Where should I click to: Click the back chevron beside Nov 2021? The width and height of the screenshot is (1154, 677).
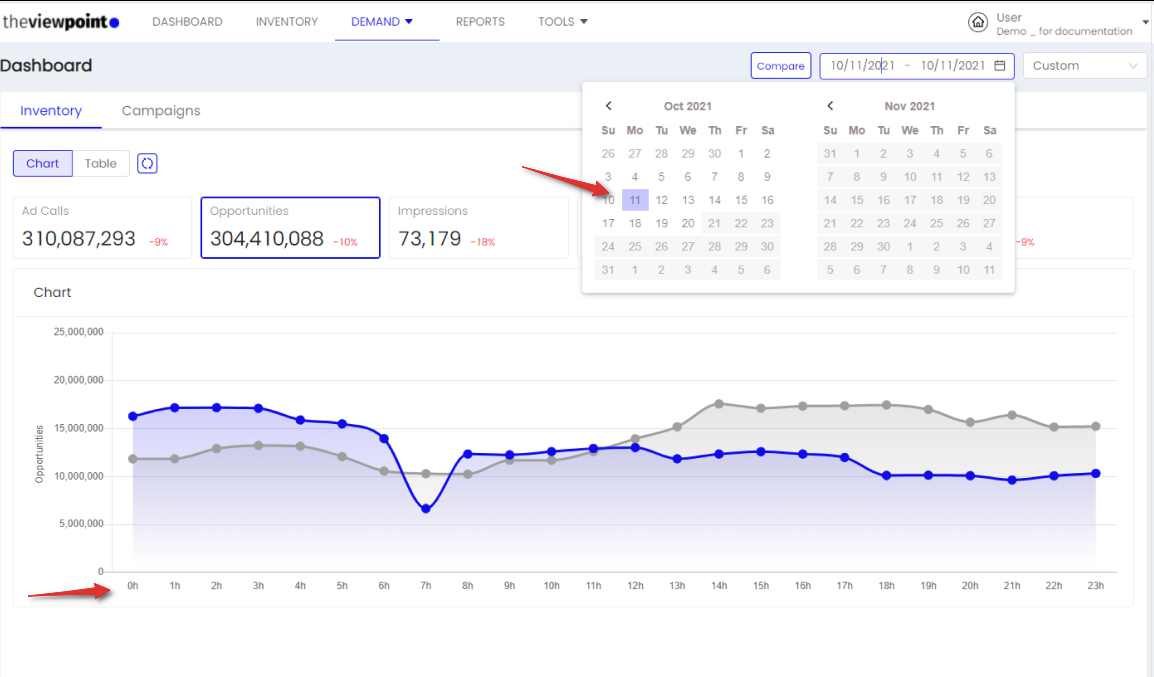click(830, 106)
